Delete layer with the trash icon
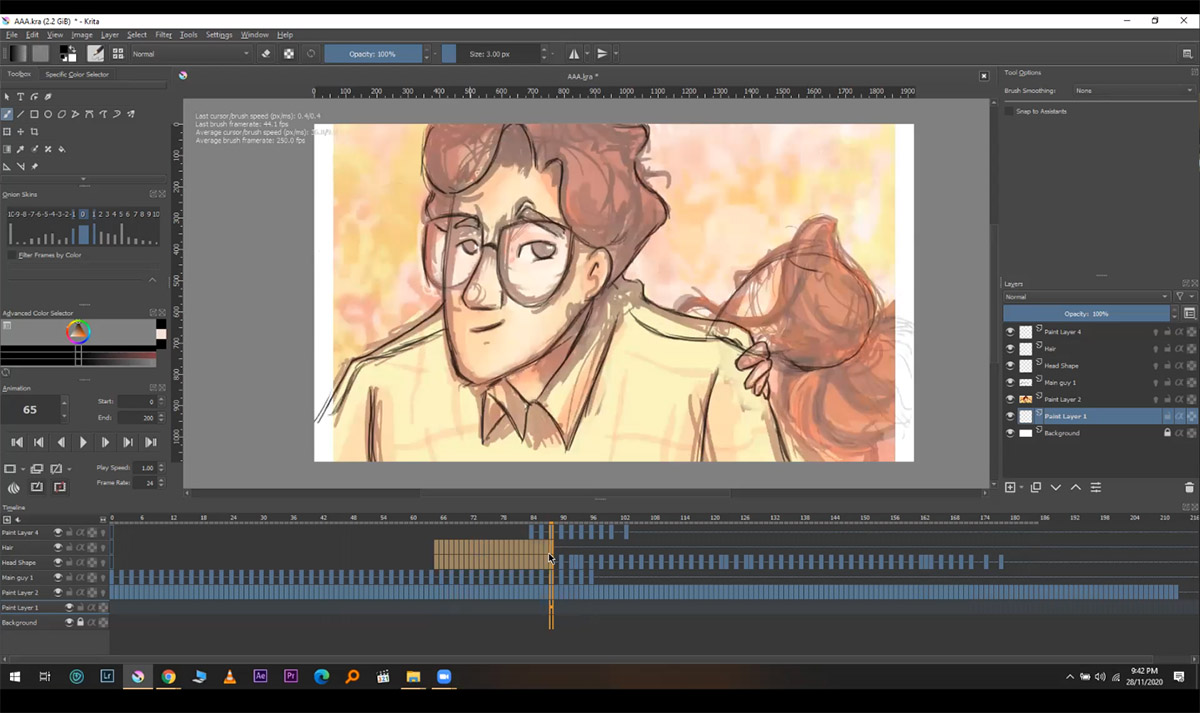 [1189, 487]
